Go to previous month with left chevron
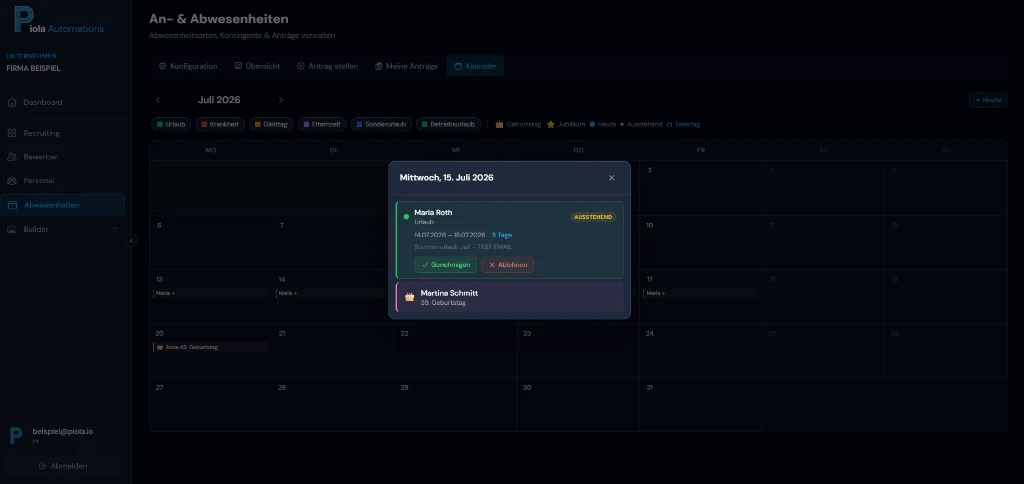Screen dimensions: 1024x484 157,100
